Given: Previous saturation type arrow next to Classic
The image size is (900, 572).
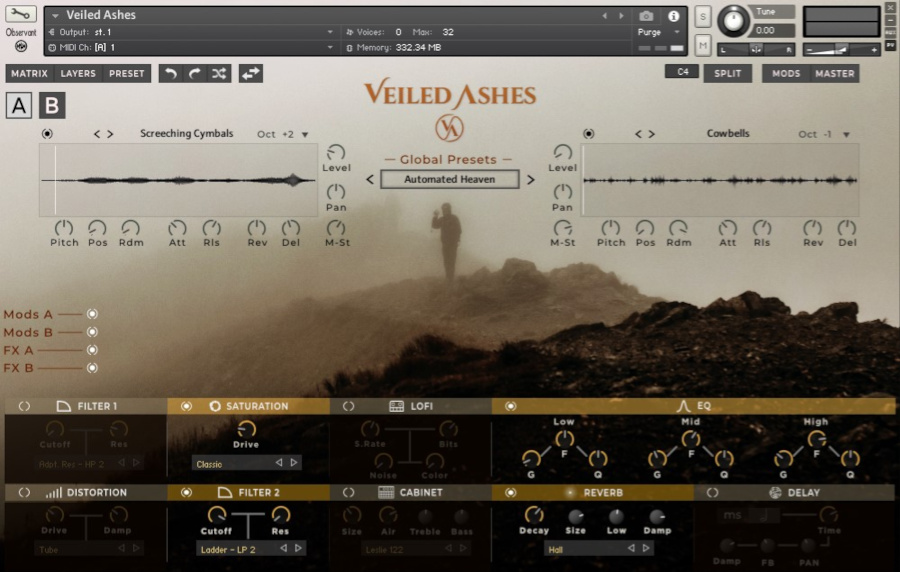Looking at the screenshot, I should [279, 462].
